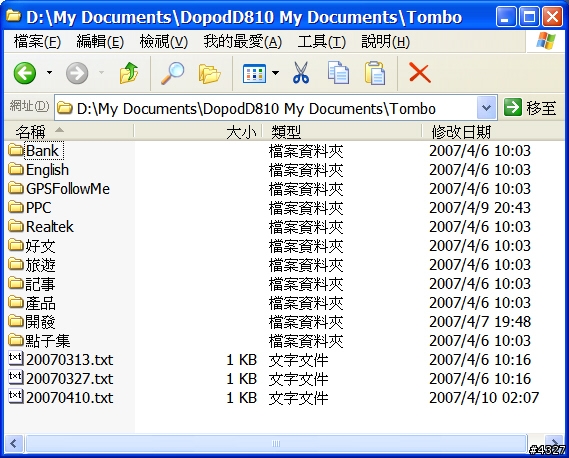The height and width of the screenshot is (458, 569).
Task: Click the 產品 folder icon
Action: tap(16, 302)
